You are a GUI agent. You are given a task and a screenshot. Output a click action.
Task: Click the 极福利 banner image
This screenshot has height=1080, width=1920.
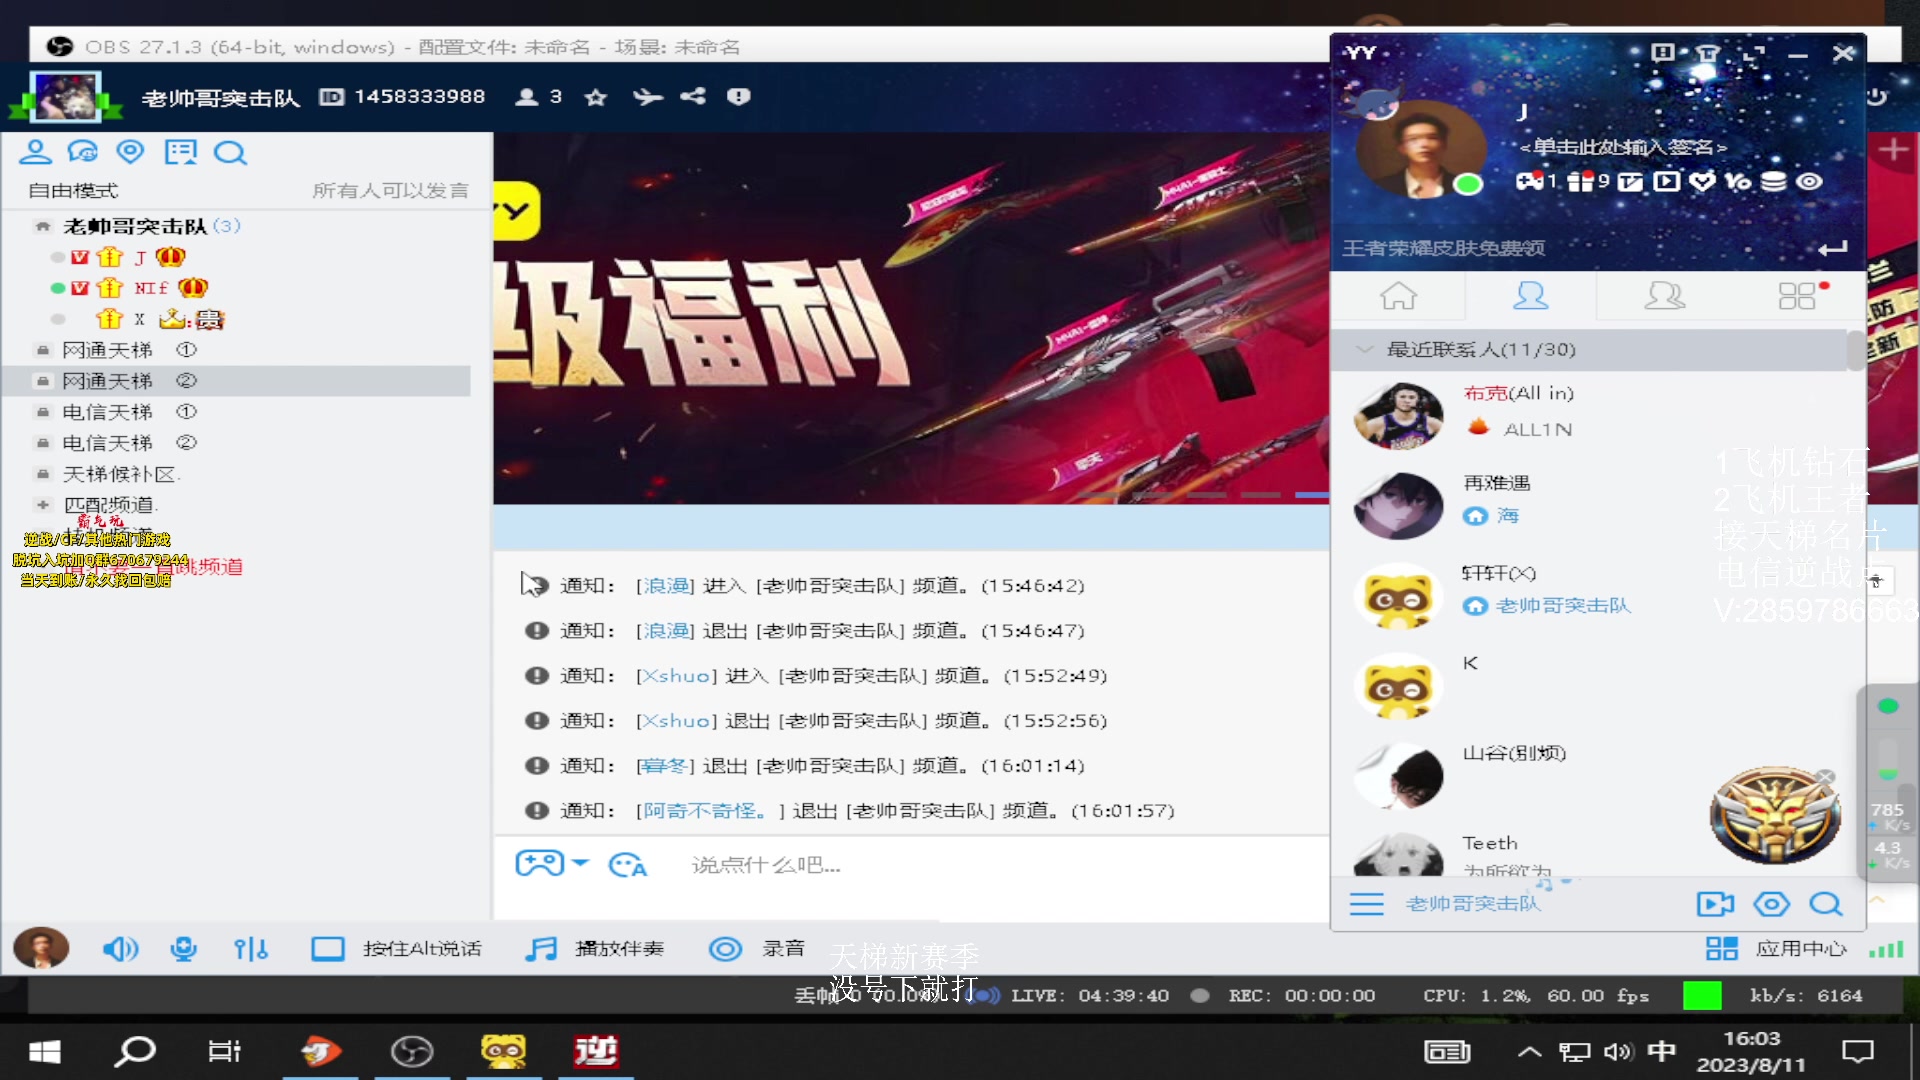910,318
